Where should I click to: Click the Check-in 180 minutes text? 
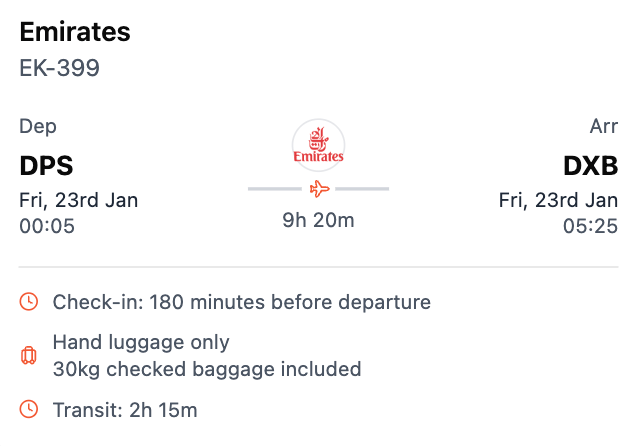241,301
